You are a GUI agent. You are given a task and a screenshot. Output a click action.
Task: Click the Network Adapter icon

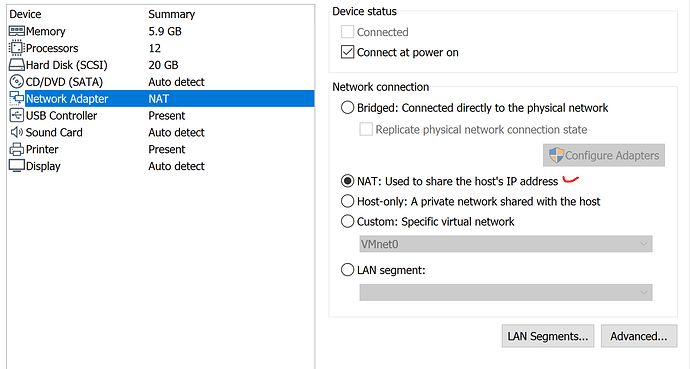tap(17, 99)
